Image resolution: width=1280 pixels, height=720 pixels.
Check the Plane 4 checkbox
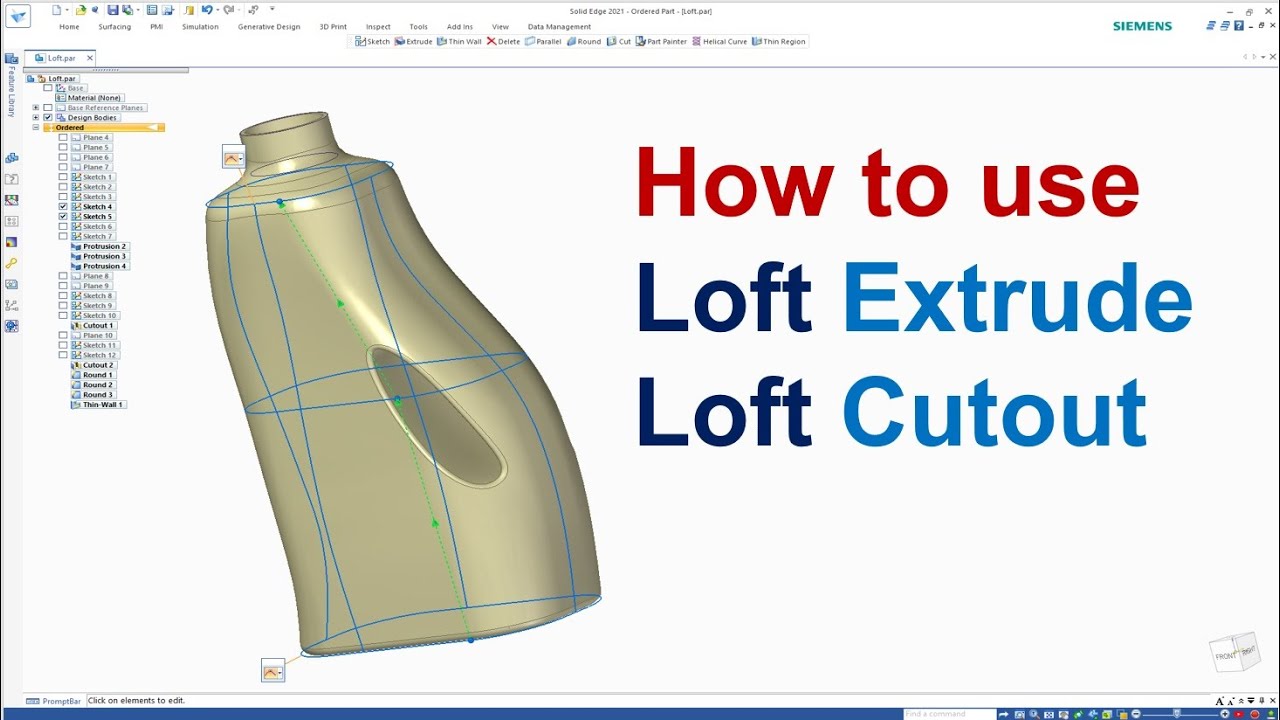click(x=63, y=137)
